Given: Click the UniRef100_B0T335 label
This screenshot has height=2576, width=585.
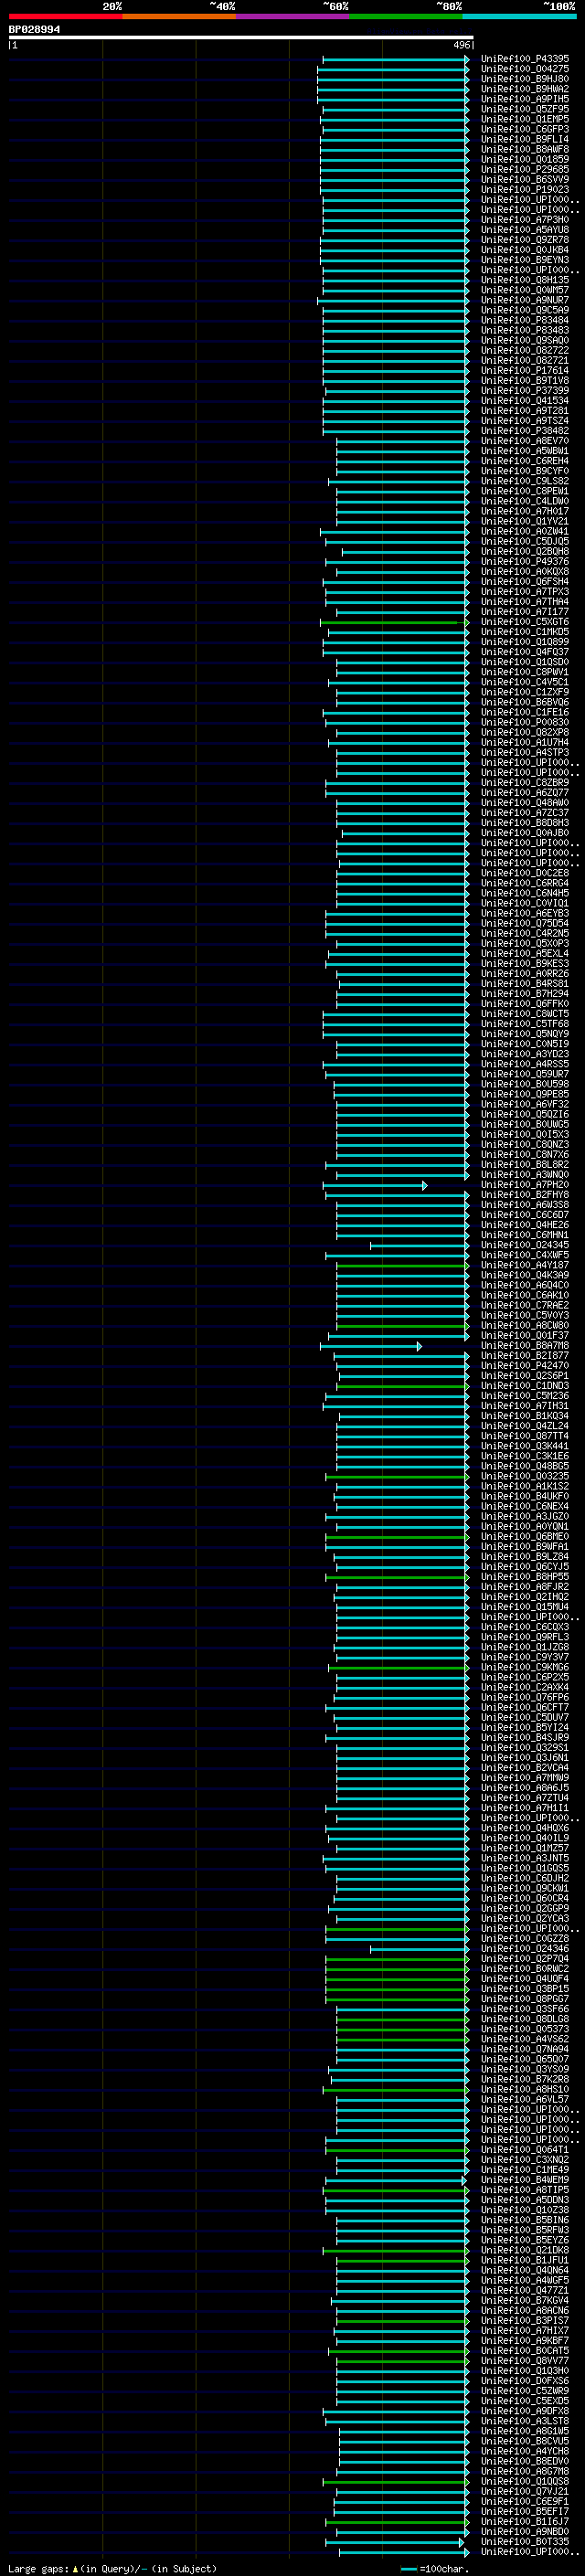Looking at the screenshot, I should pyautogui.click(x=525, y=2542).
